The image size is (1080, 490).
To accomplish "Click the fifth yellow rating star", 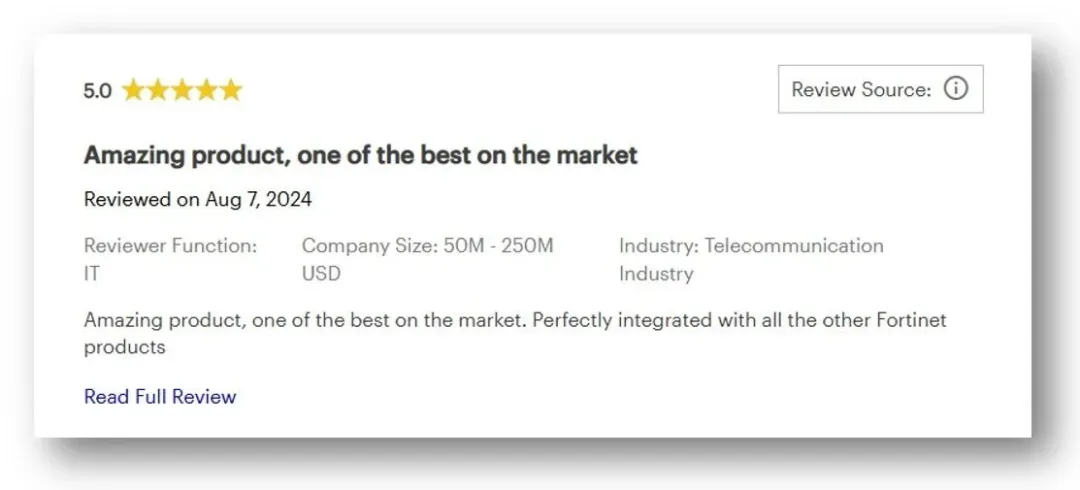I will (231, 91).
